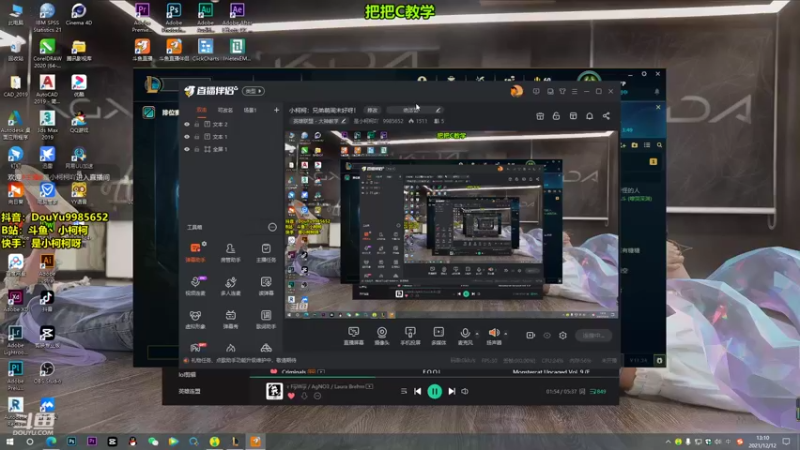Image resolution: width=800 pixels, height=450 pixels.
Task: Open the 虚拟形象 virtual avatar tool
Action: coord(195,319)
